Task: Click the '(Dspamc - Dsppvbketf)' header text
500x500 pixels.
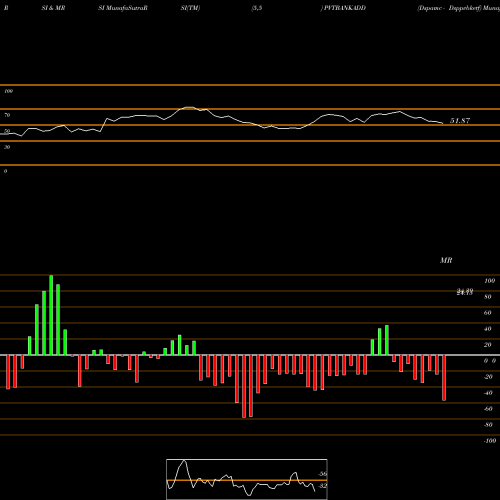Action: point(449,8)
